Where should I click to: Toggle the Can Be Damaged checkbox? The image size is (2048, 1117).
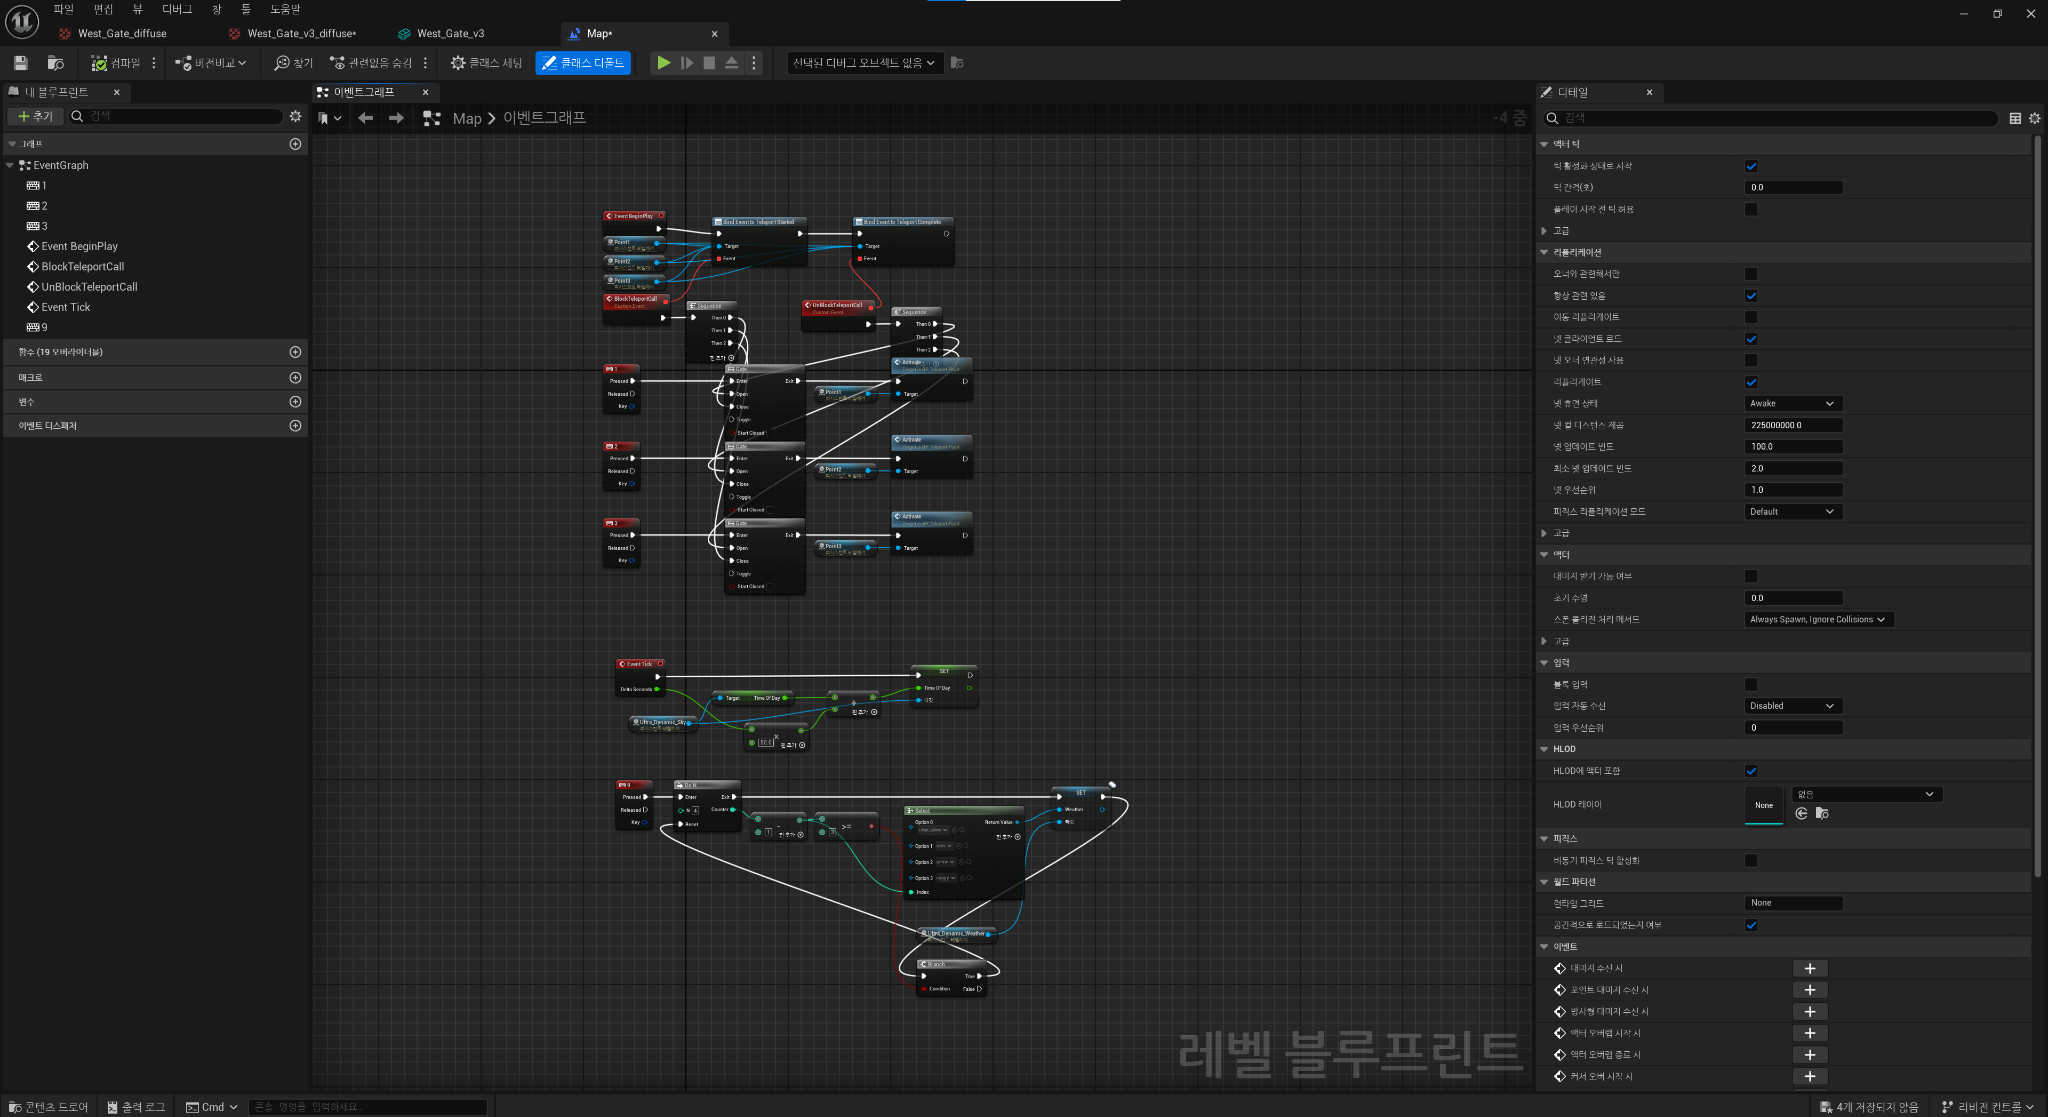(1751, 576)
